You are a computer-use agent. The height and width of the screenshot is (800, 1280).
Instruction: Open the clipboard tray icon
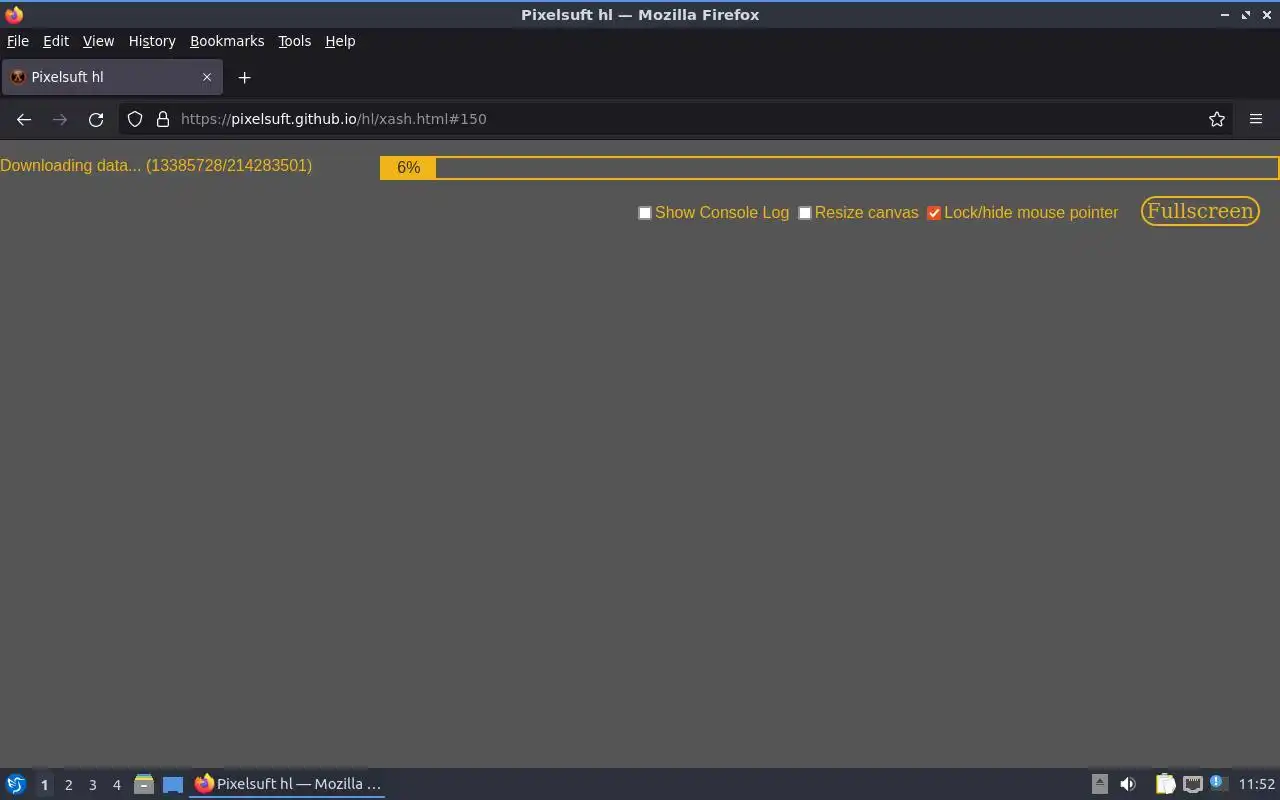click(x=1165, y=784)
